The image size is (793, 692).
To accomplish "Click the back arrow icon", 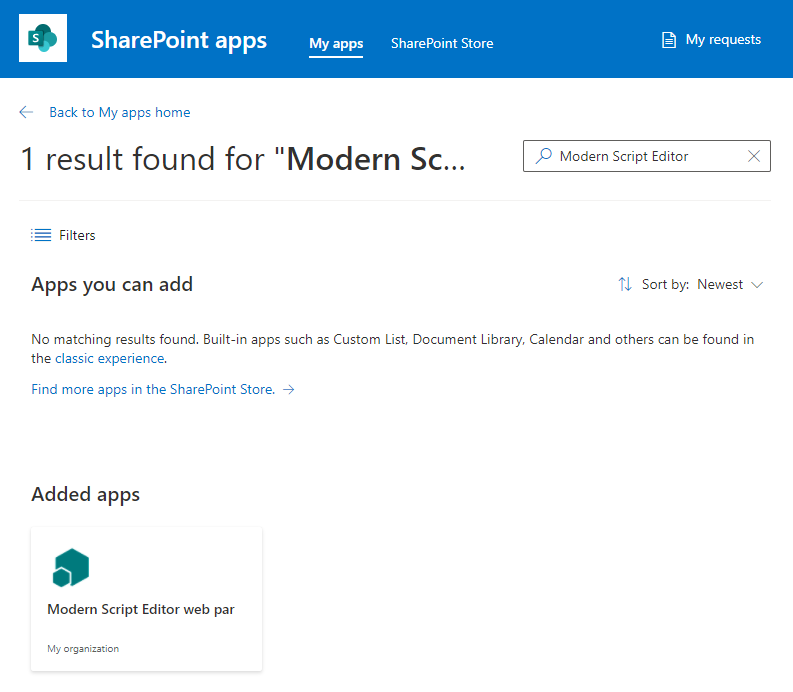I will click(x=26, y=112).
